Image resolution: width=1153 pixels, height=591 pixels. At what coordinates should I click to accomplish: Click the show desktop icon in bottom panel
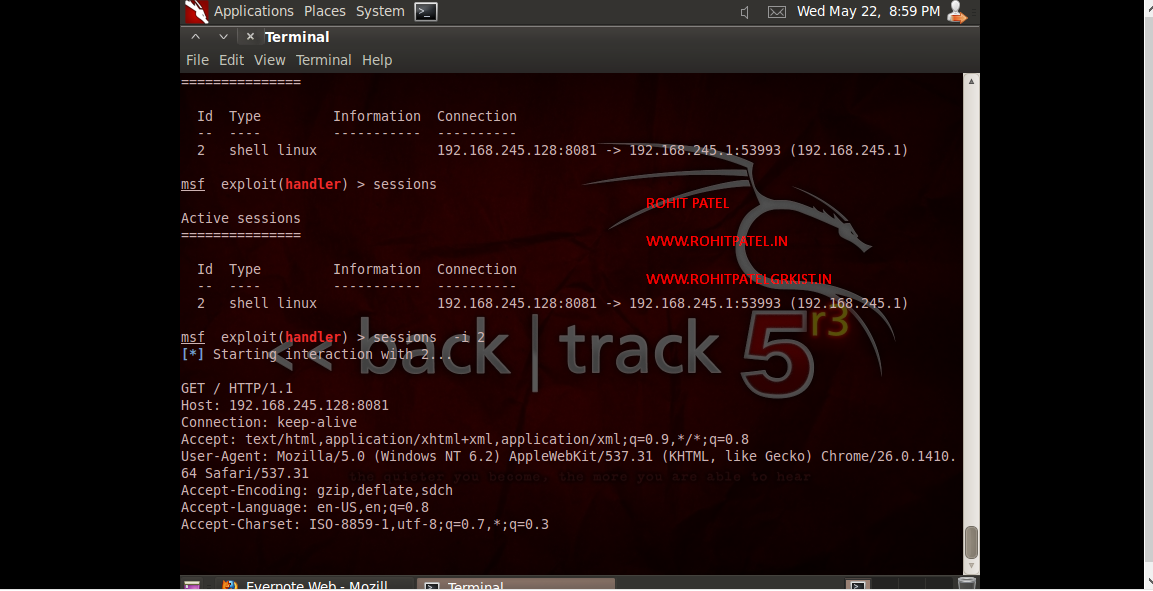(x=192, y=585)
